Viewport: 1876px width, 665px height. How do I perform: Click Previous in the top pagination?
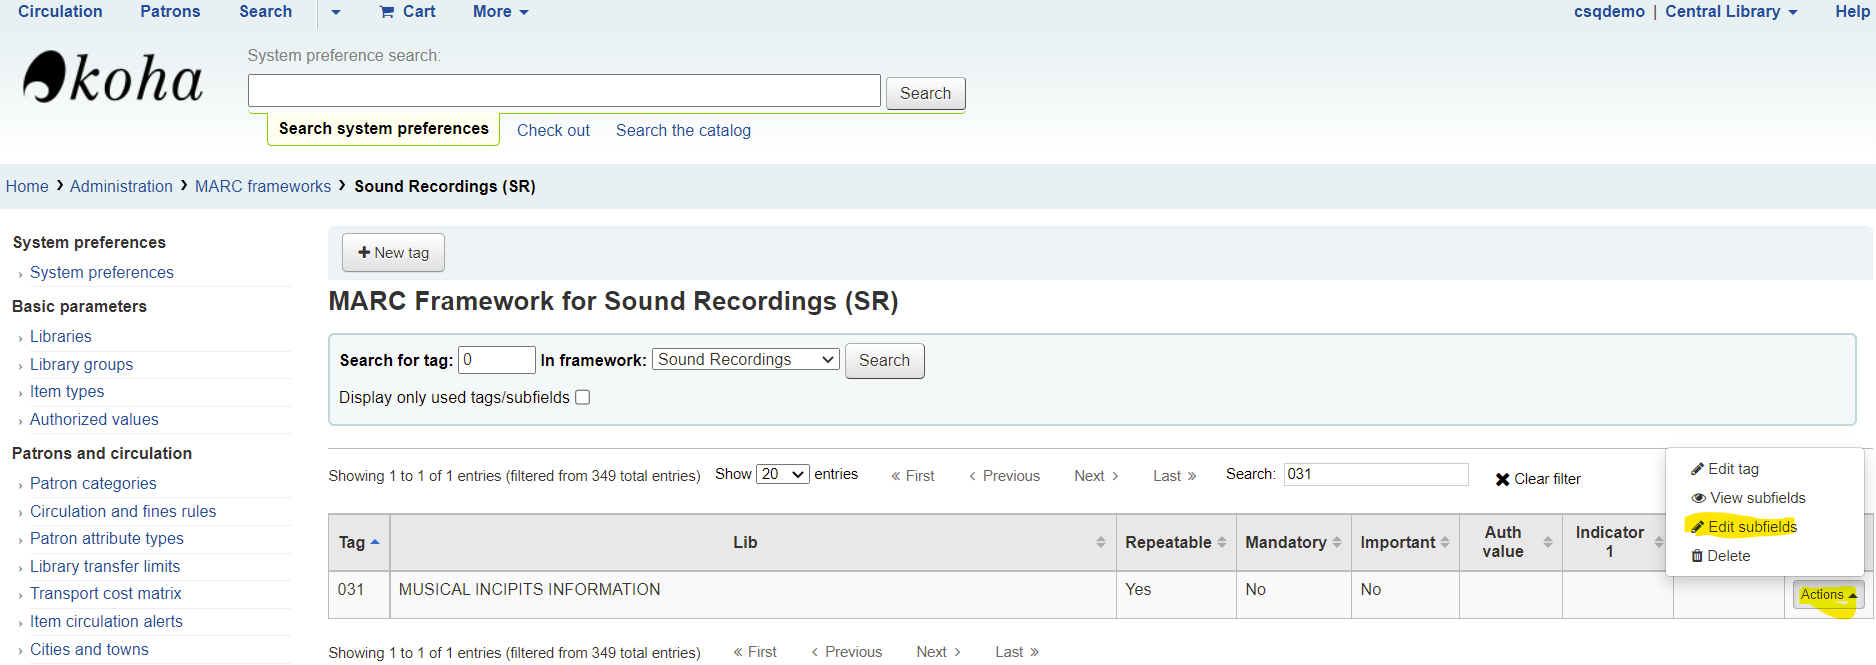pos(1004,476)
